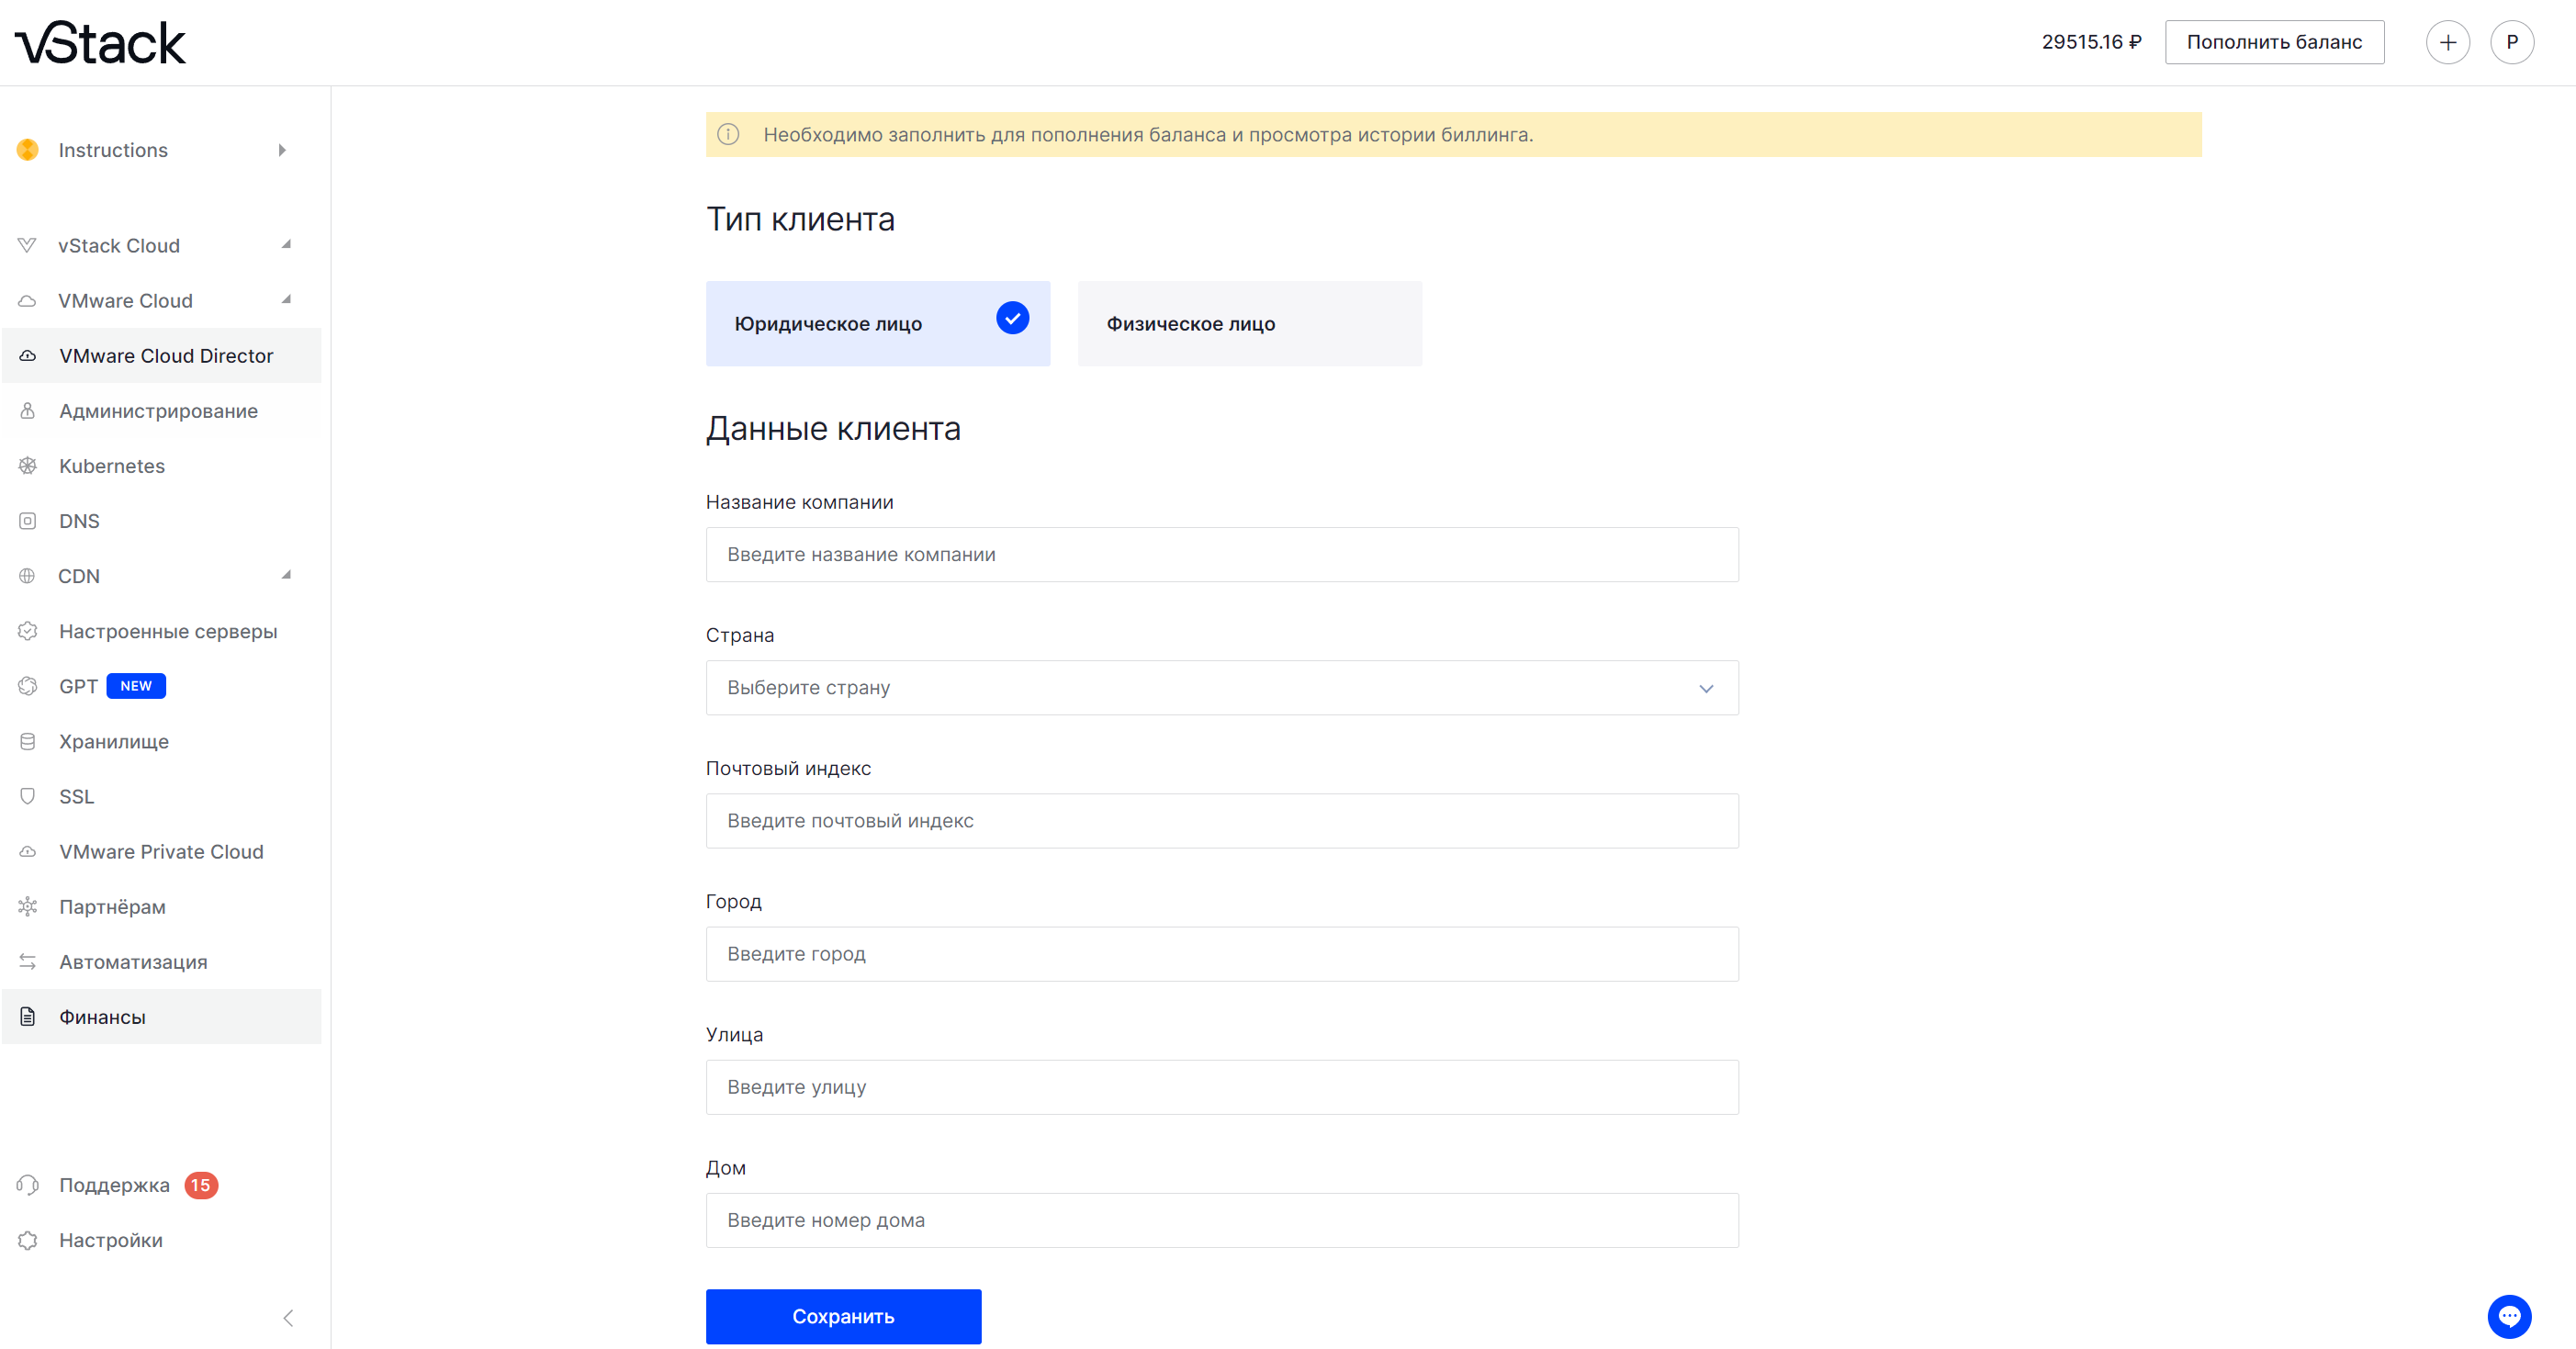Open the SSL menu item
Screen dimensions: 2576x1349
(162, 795)
